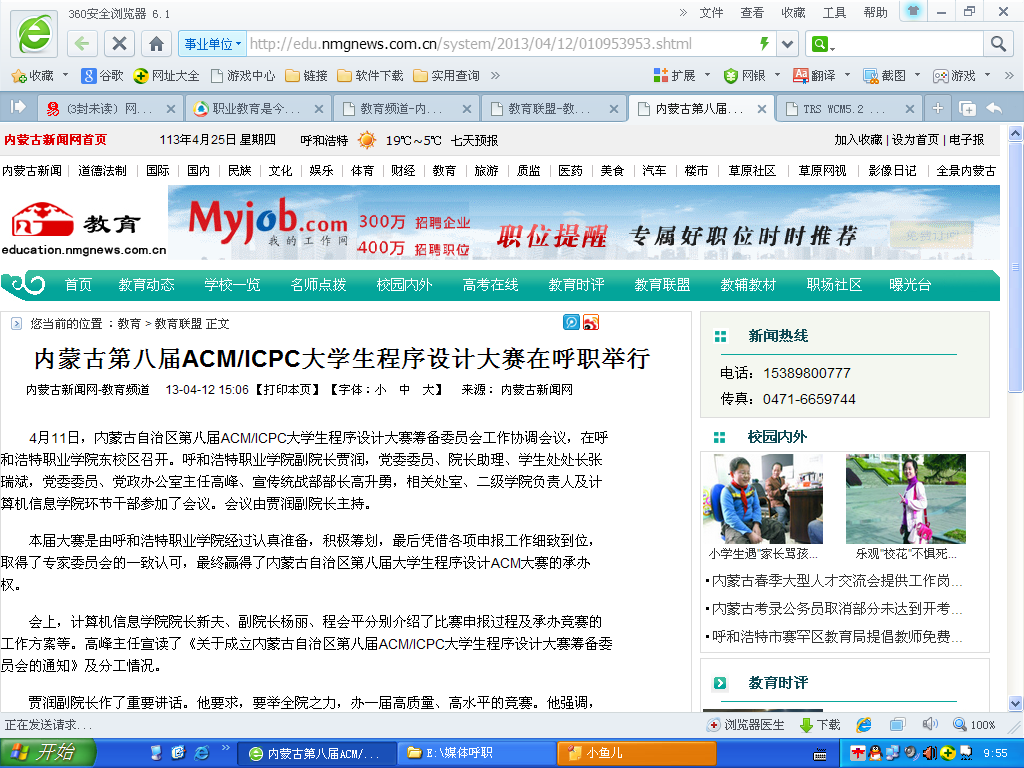The width and height of the screenshot is (1024, 768).
Task: Click the 打印本页 print link
Action: click(x=287, y=389)
